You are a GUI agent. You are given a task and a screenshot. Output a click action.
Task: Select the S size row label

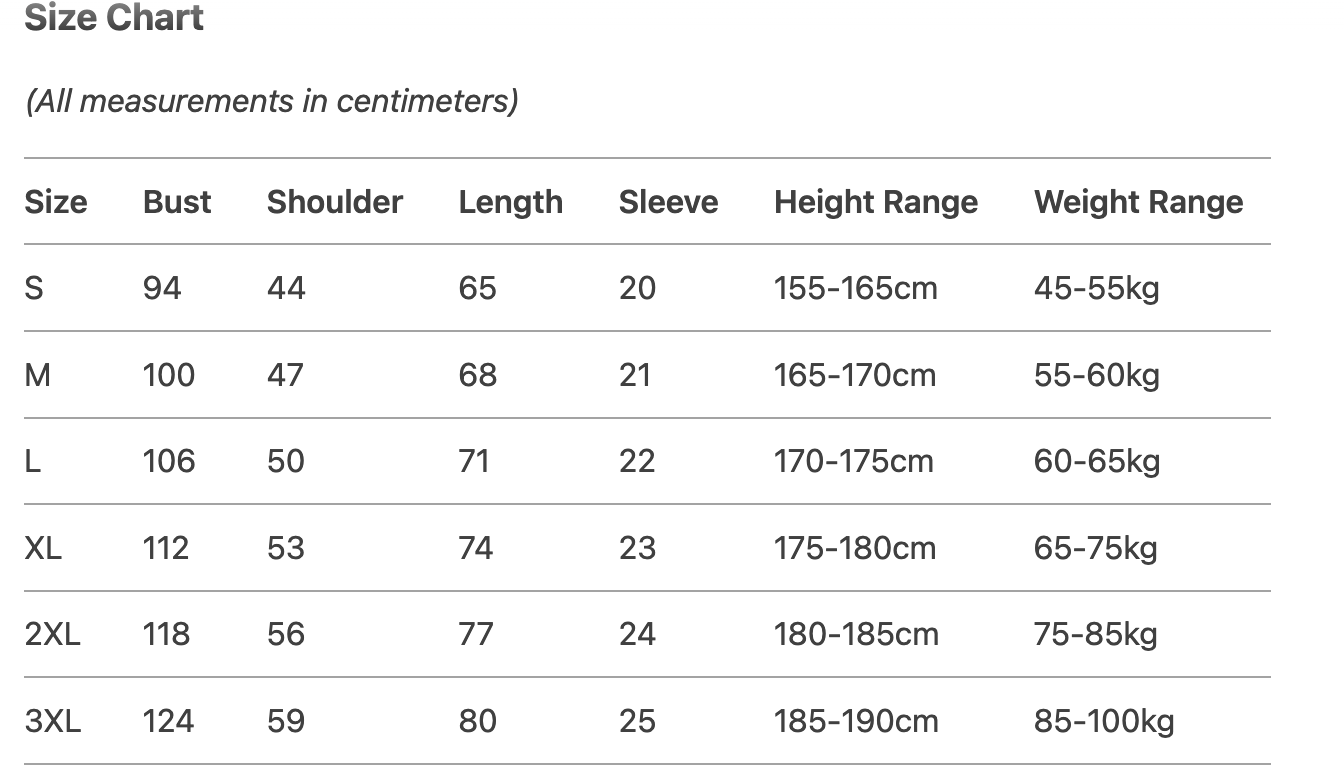34,289
